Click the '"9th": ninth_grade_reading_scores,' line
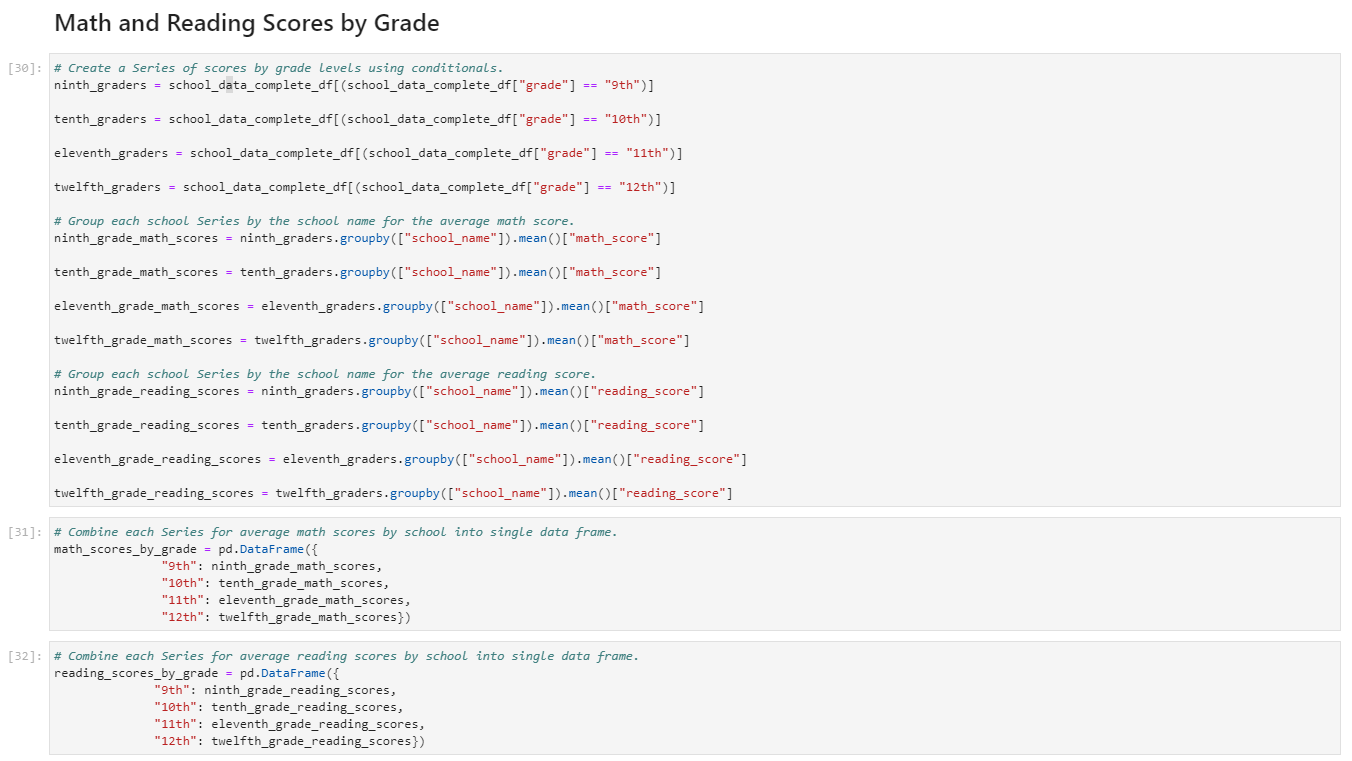1352x761 pixels. (276, 690)
